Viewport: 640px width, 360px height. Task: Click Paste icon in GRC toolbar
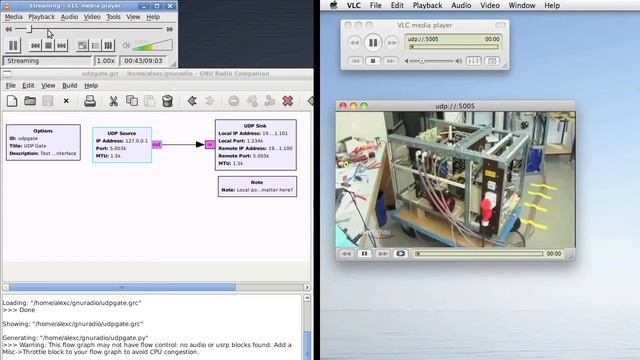[x=149, y=101]
